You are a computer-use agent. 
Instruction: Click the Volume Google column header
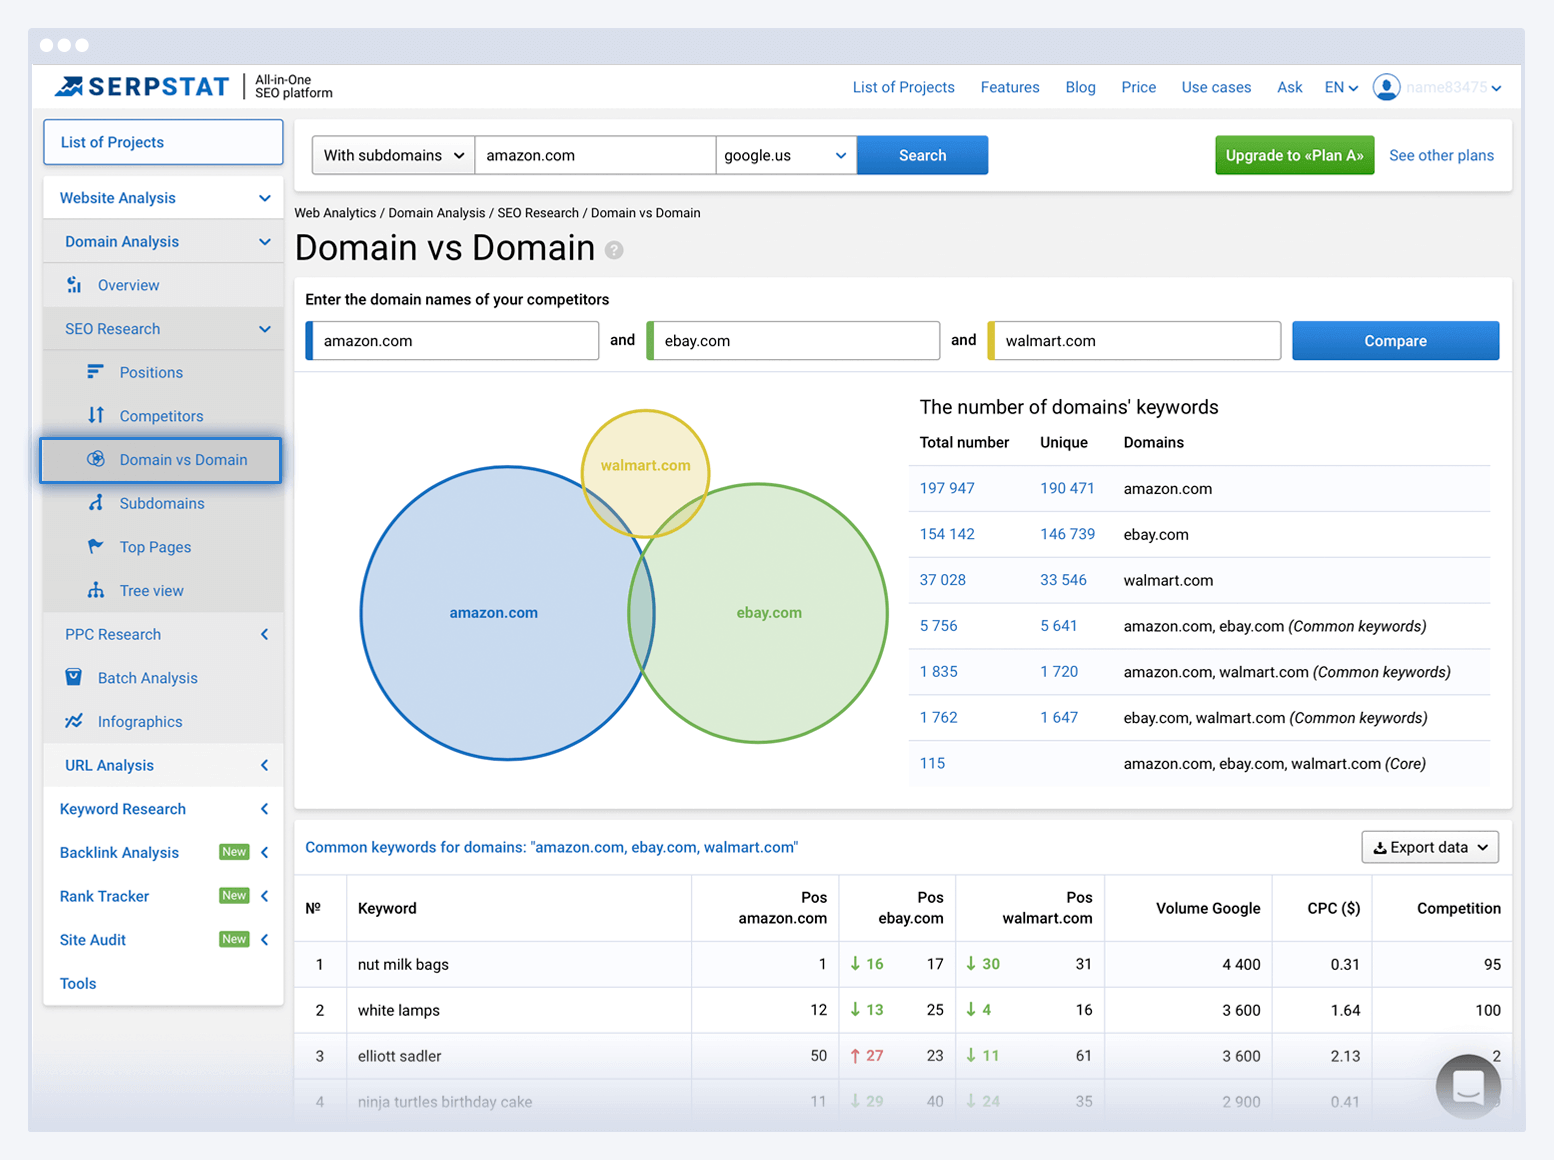click(x=1208, y=908)
